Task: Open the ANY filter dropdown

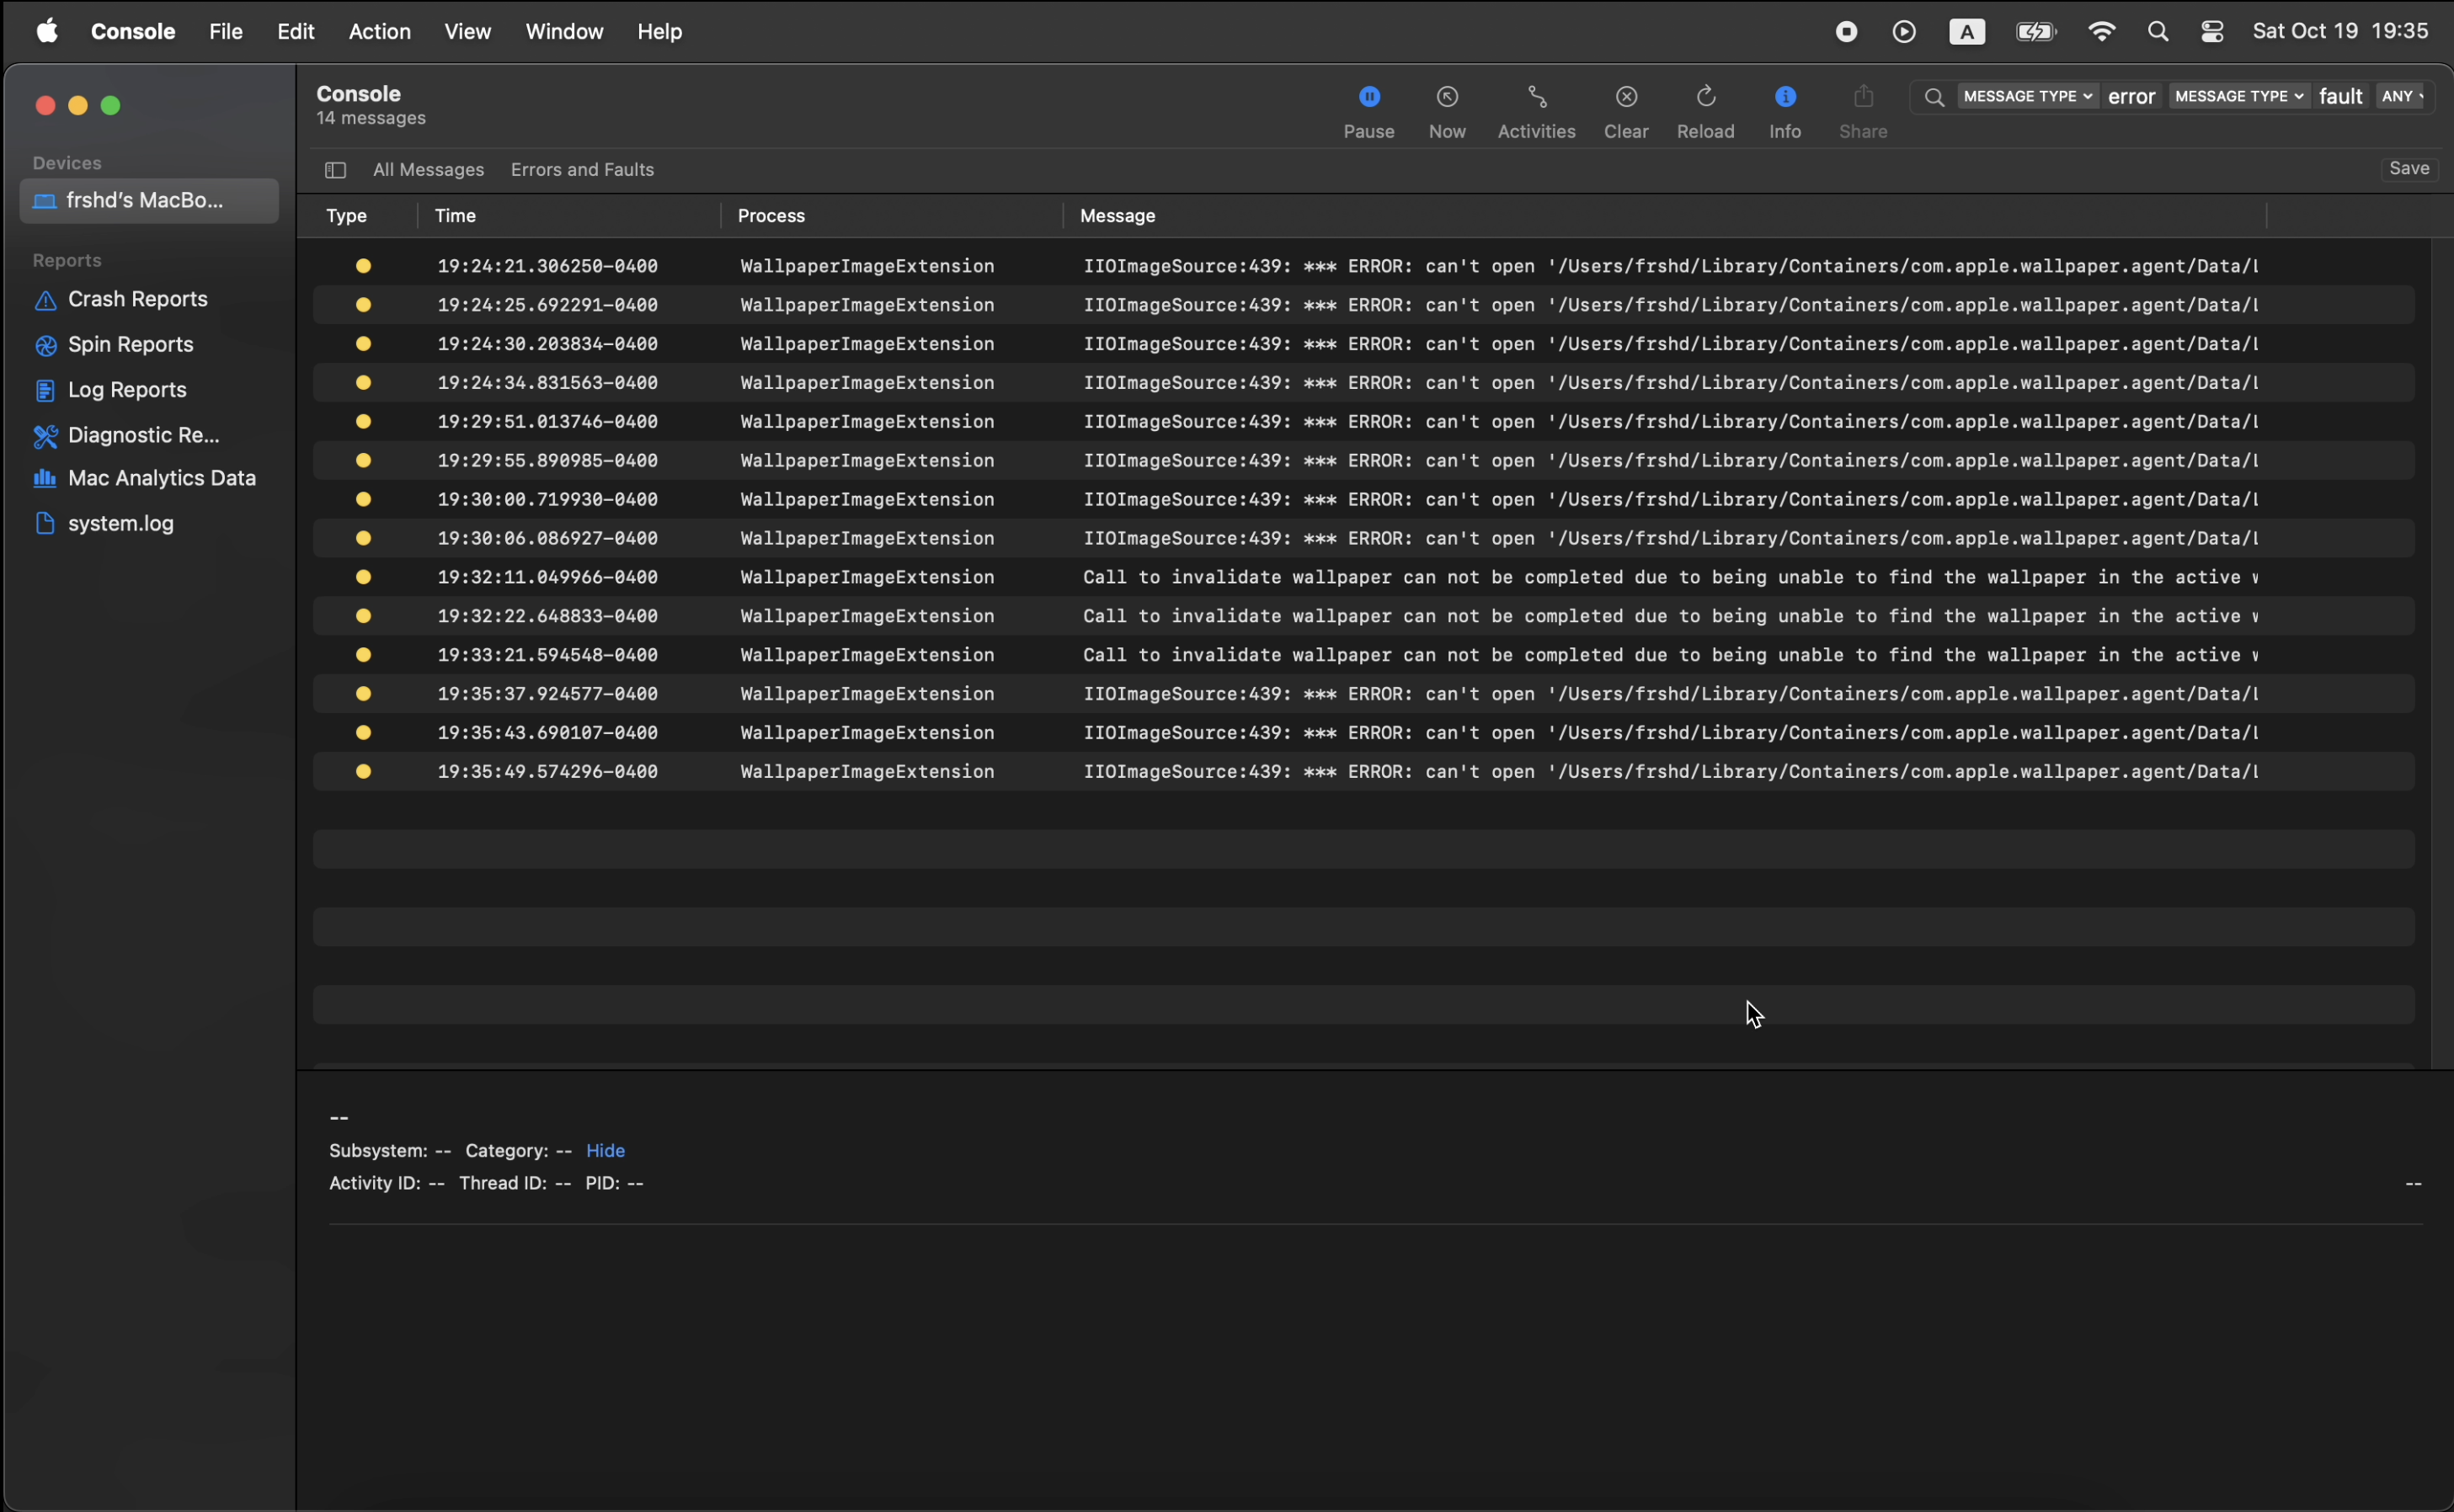Action: 2402,96
